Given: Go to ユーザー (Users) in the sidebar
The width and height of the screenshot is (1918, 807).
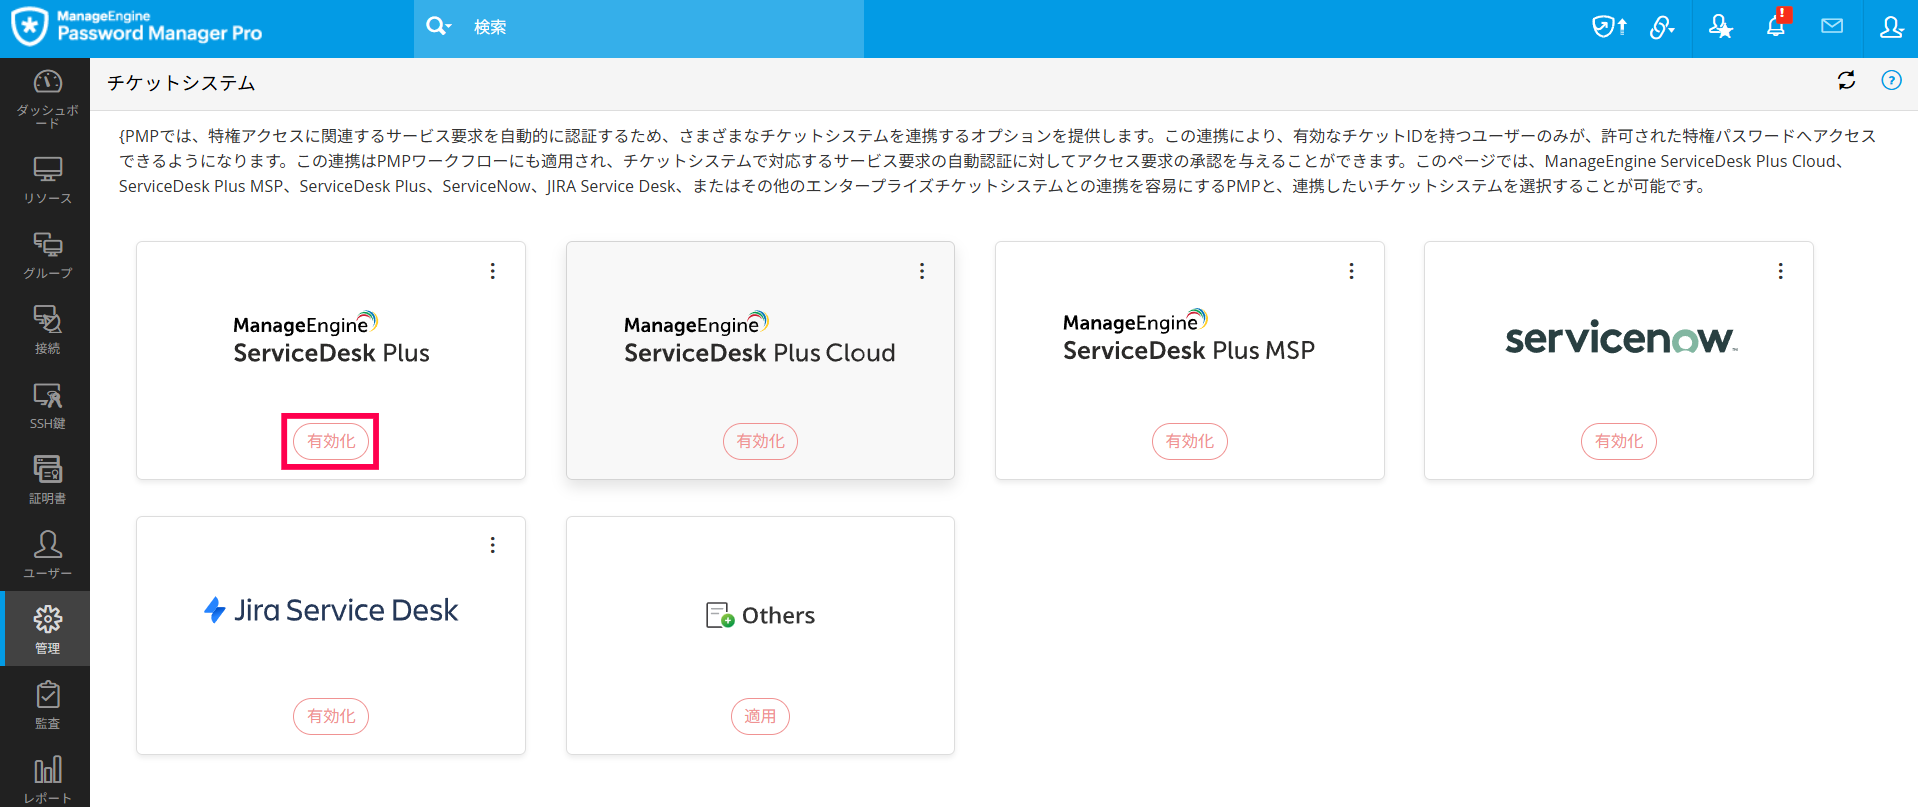Looking at the screenshot, I should [47, 555].
